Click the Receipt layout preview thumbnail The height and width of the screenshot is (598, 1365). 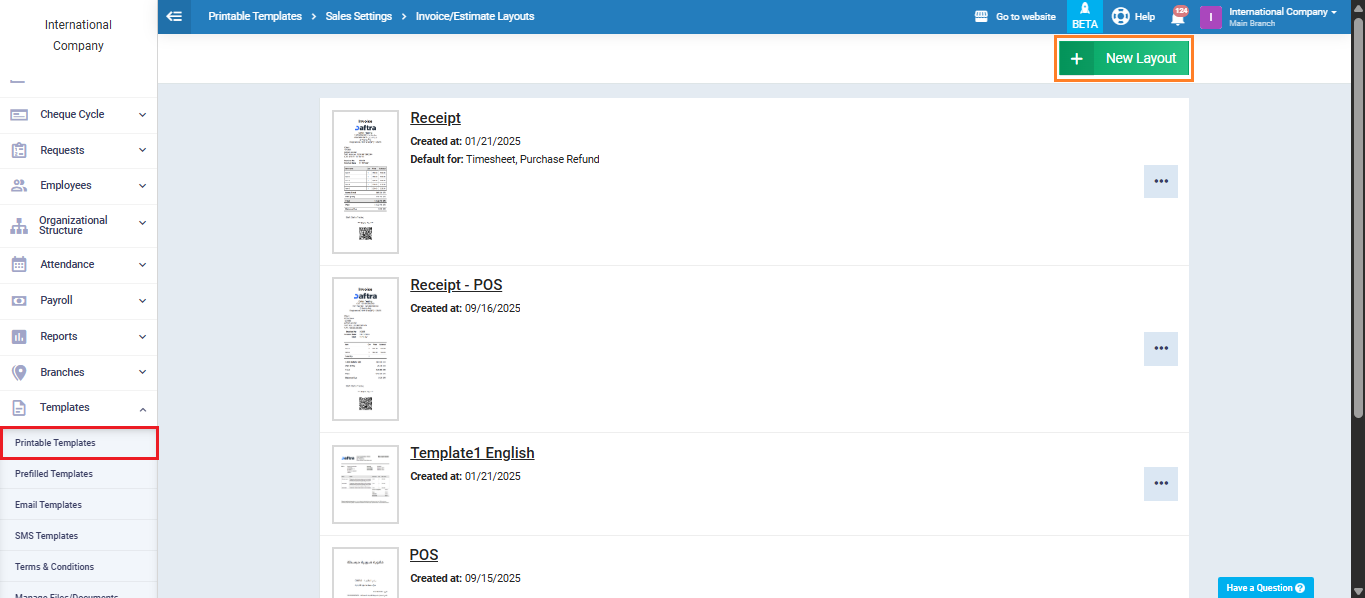(x=365, y=182)
